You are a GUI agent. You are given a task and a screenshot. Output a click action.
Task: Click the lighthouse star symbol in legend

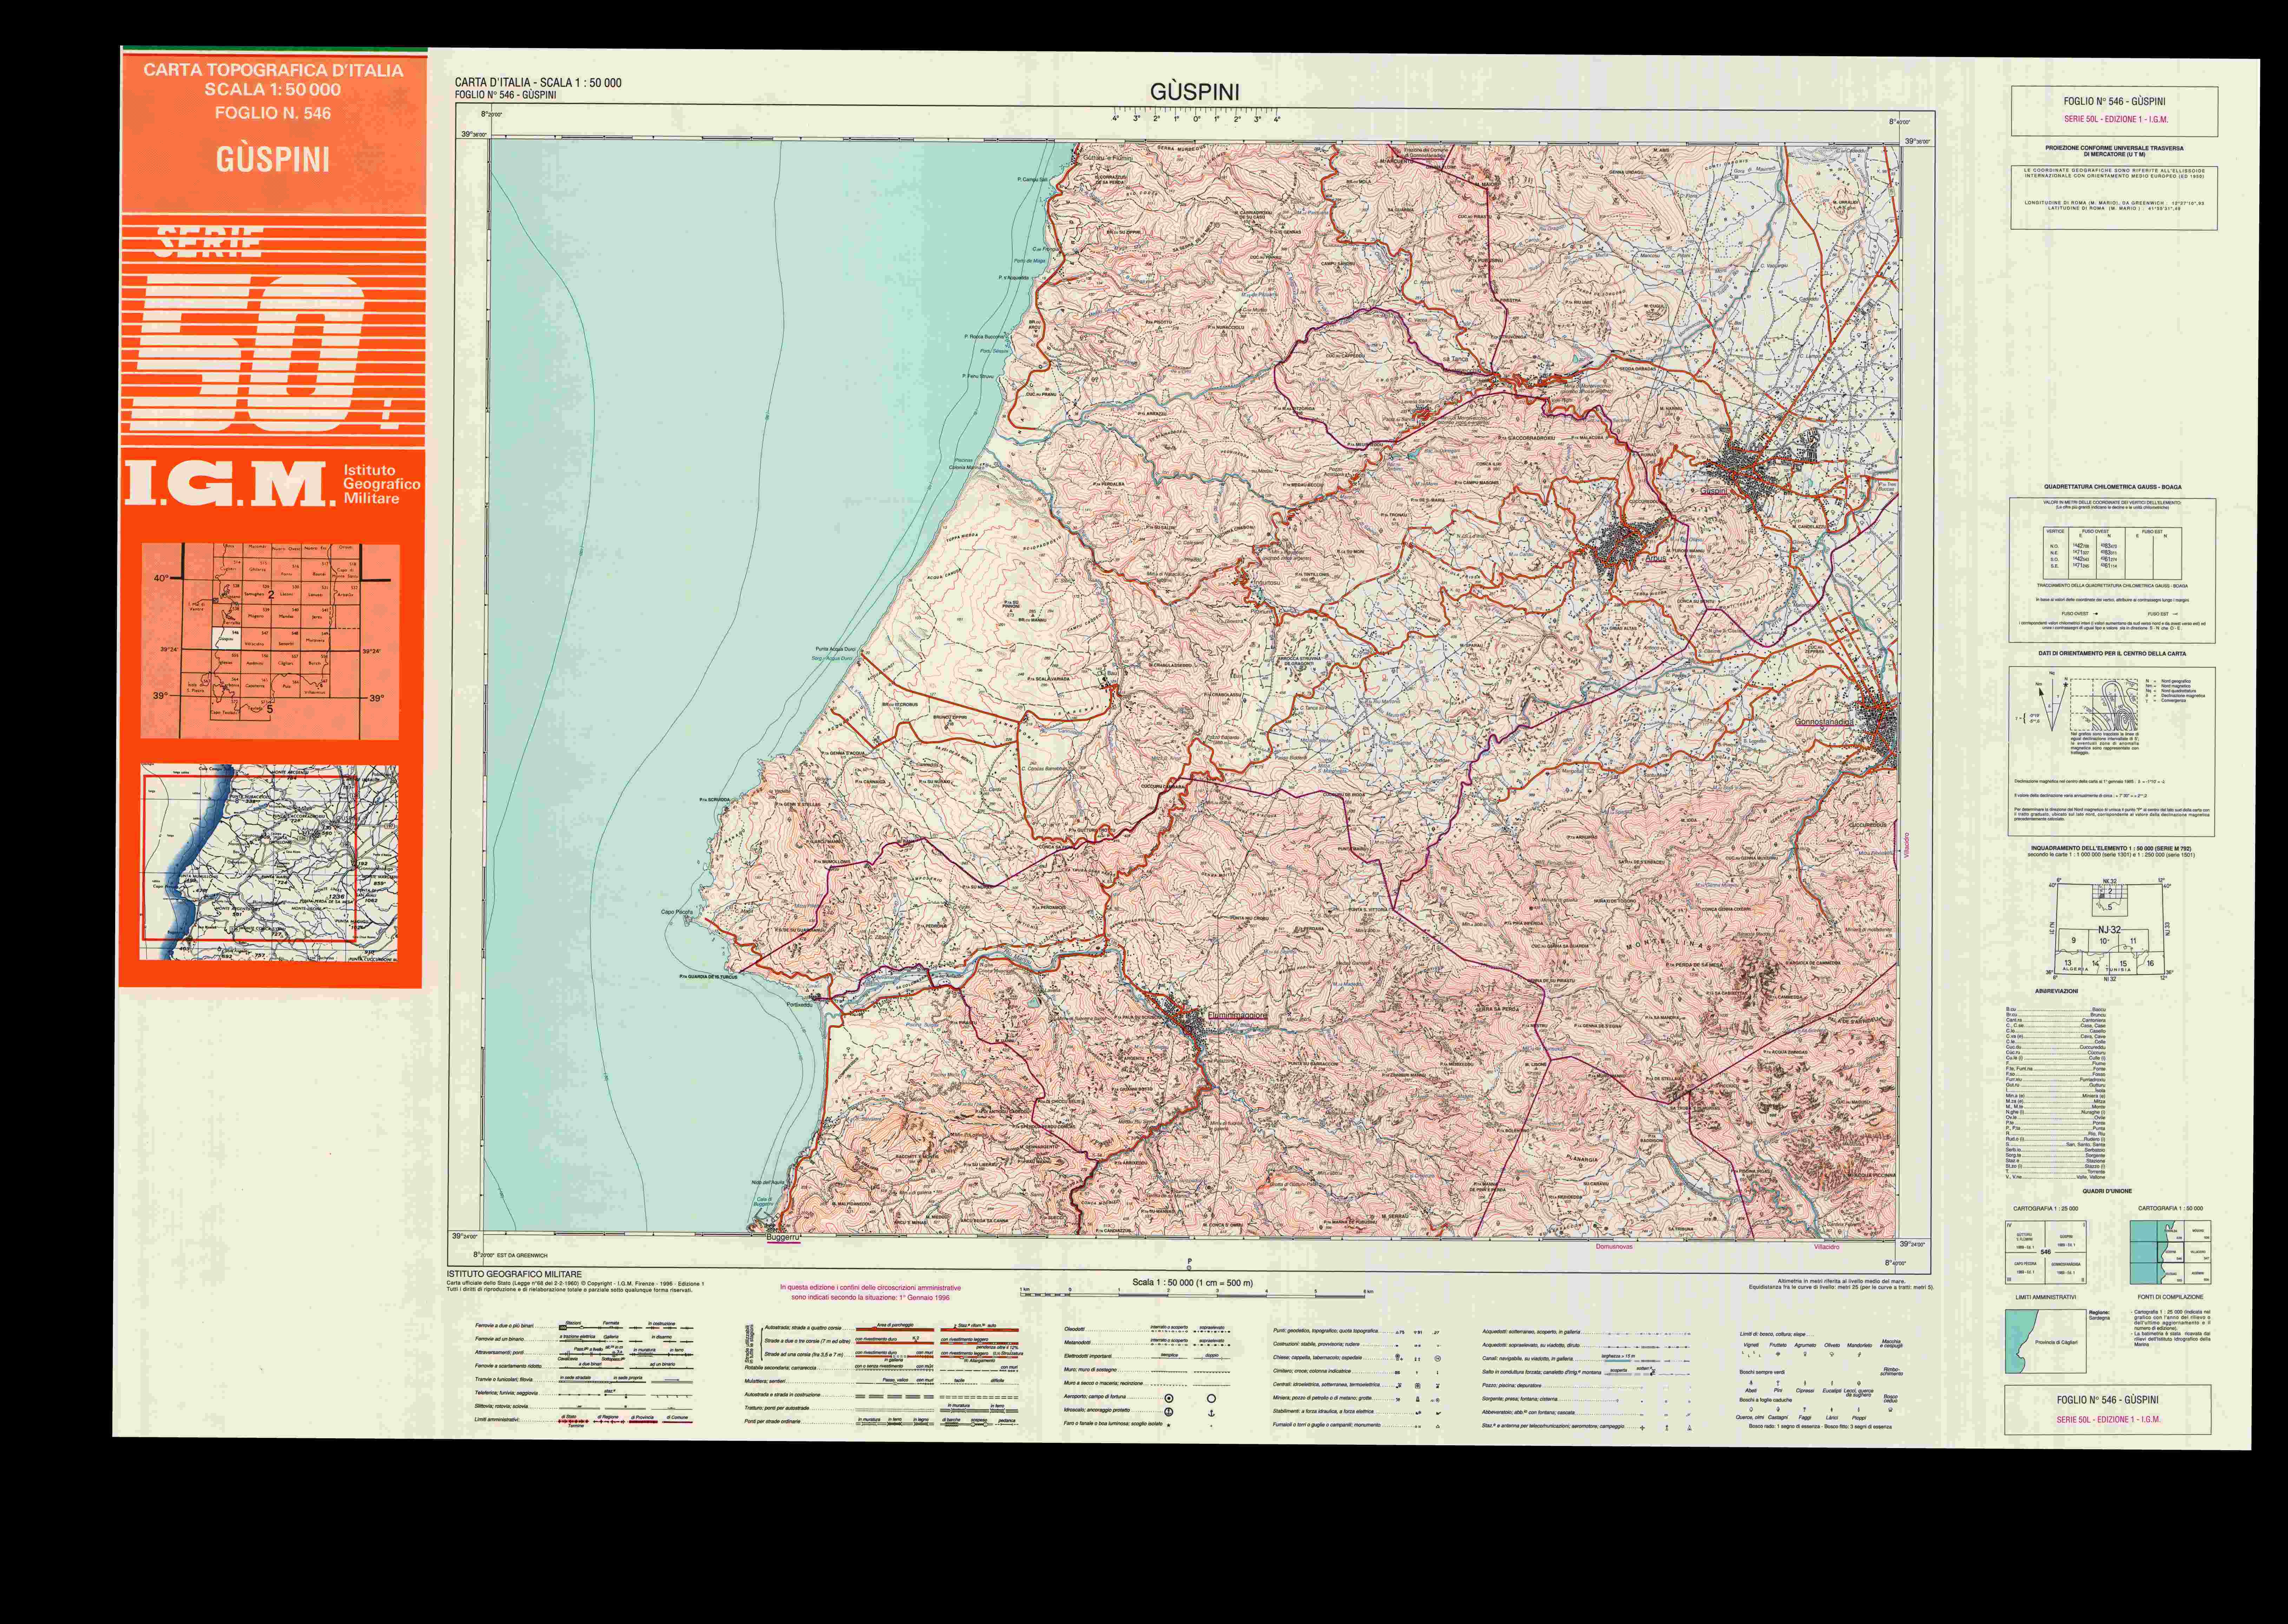[x=1169, y=1425]
